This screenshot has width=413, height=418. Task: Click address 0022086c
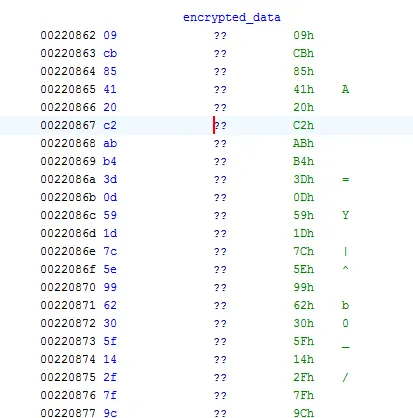(68, 215)
